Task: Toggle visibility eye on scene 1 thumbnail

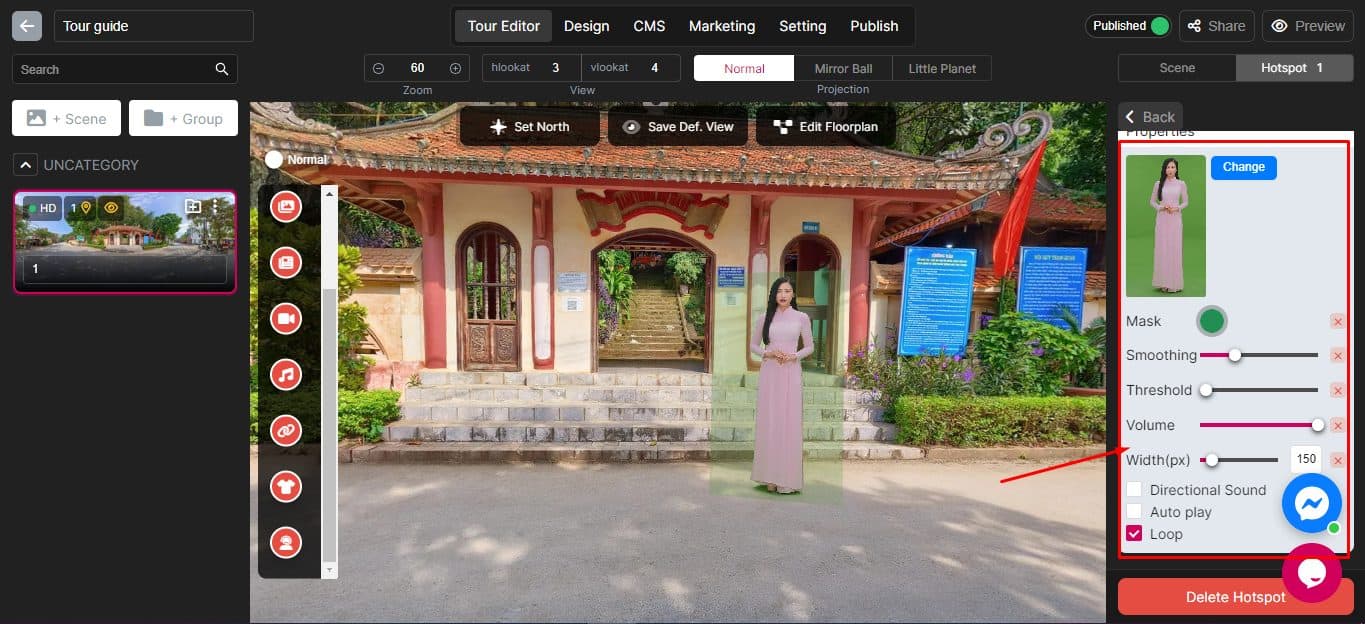Action: [110, 207]
